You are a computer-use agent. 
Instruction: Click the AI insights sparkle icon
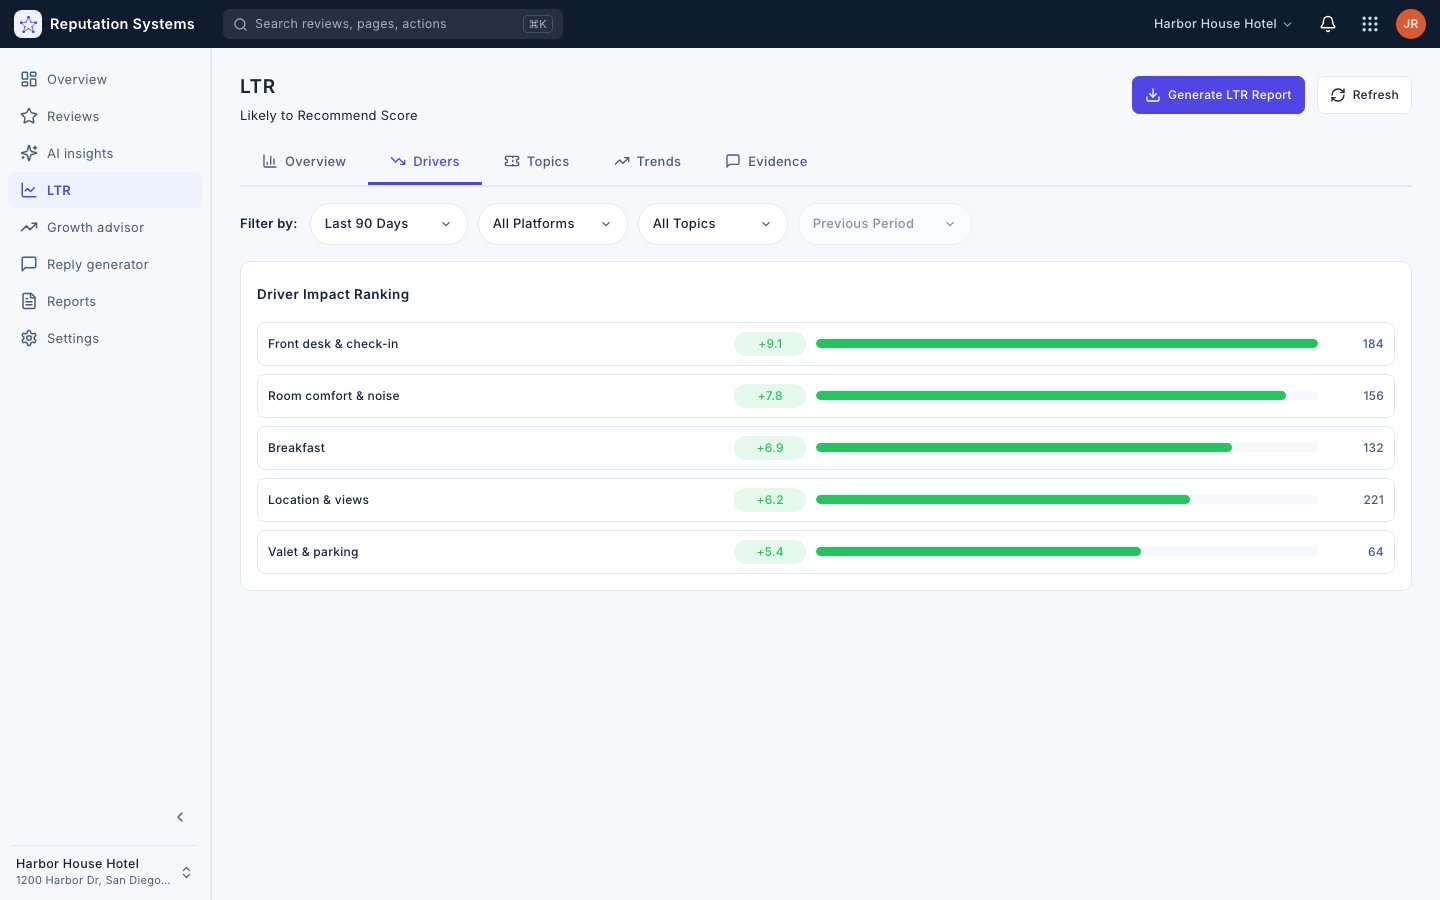29,153
